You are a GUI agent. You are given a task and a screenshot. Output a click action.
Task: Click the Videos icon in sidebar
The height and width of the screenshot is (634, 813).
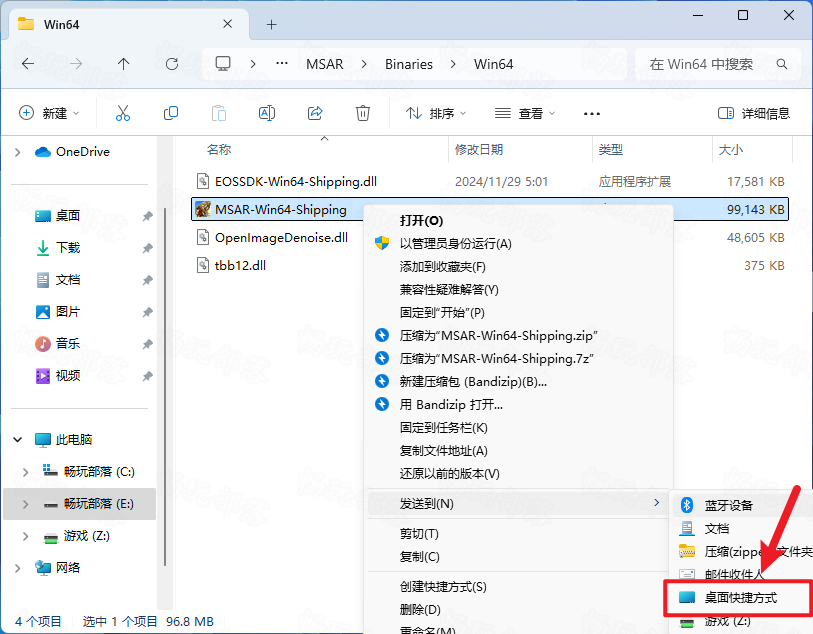[x=43, y=375]
